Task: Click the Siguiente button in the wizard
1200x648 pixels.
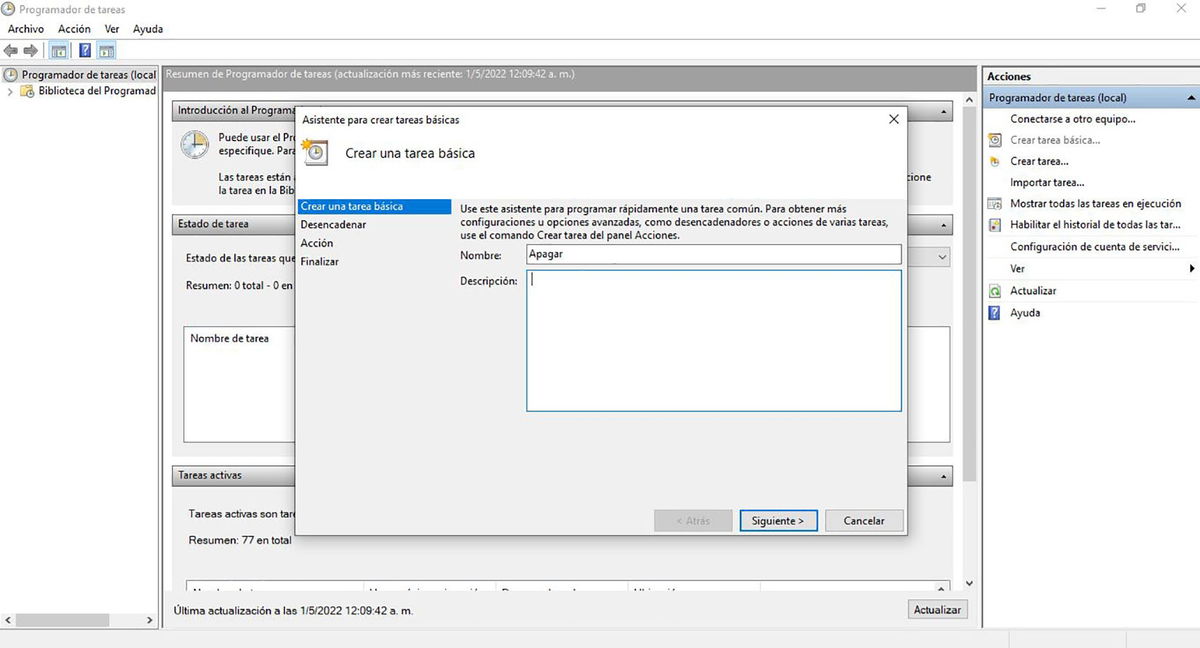Action: (778, 520)
